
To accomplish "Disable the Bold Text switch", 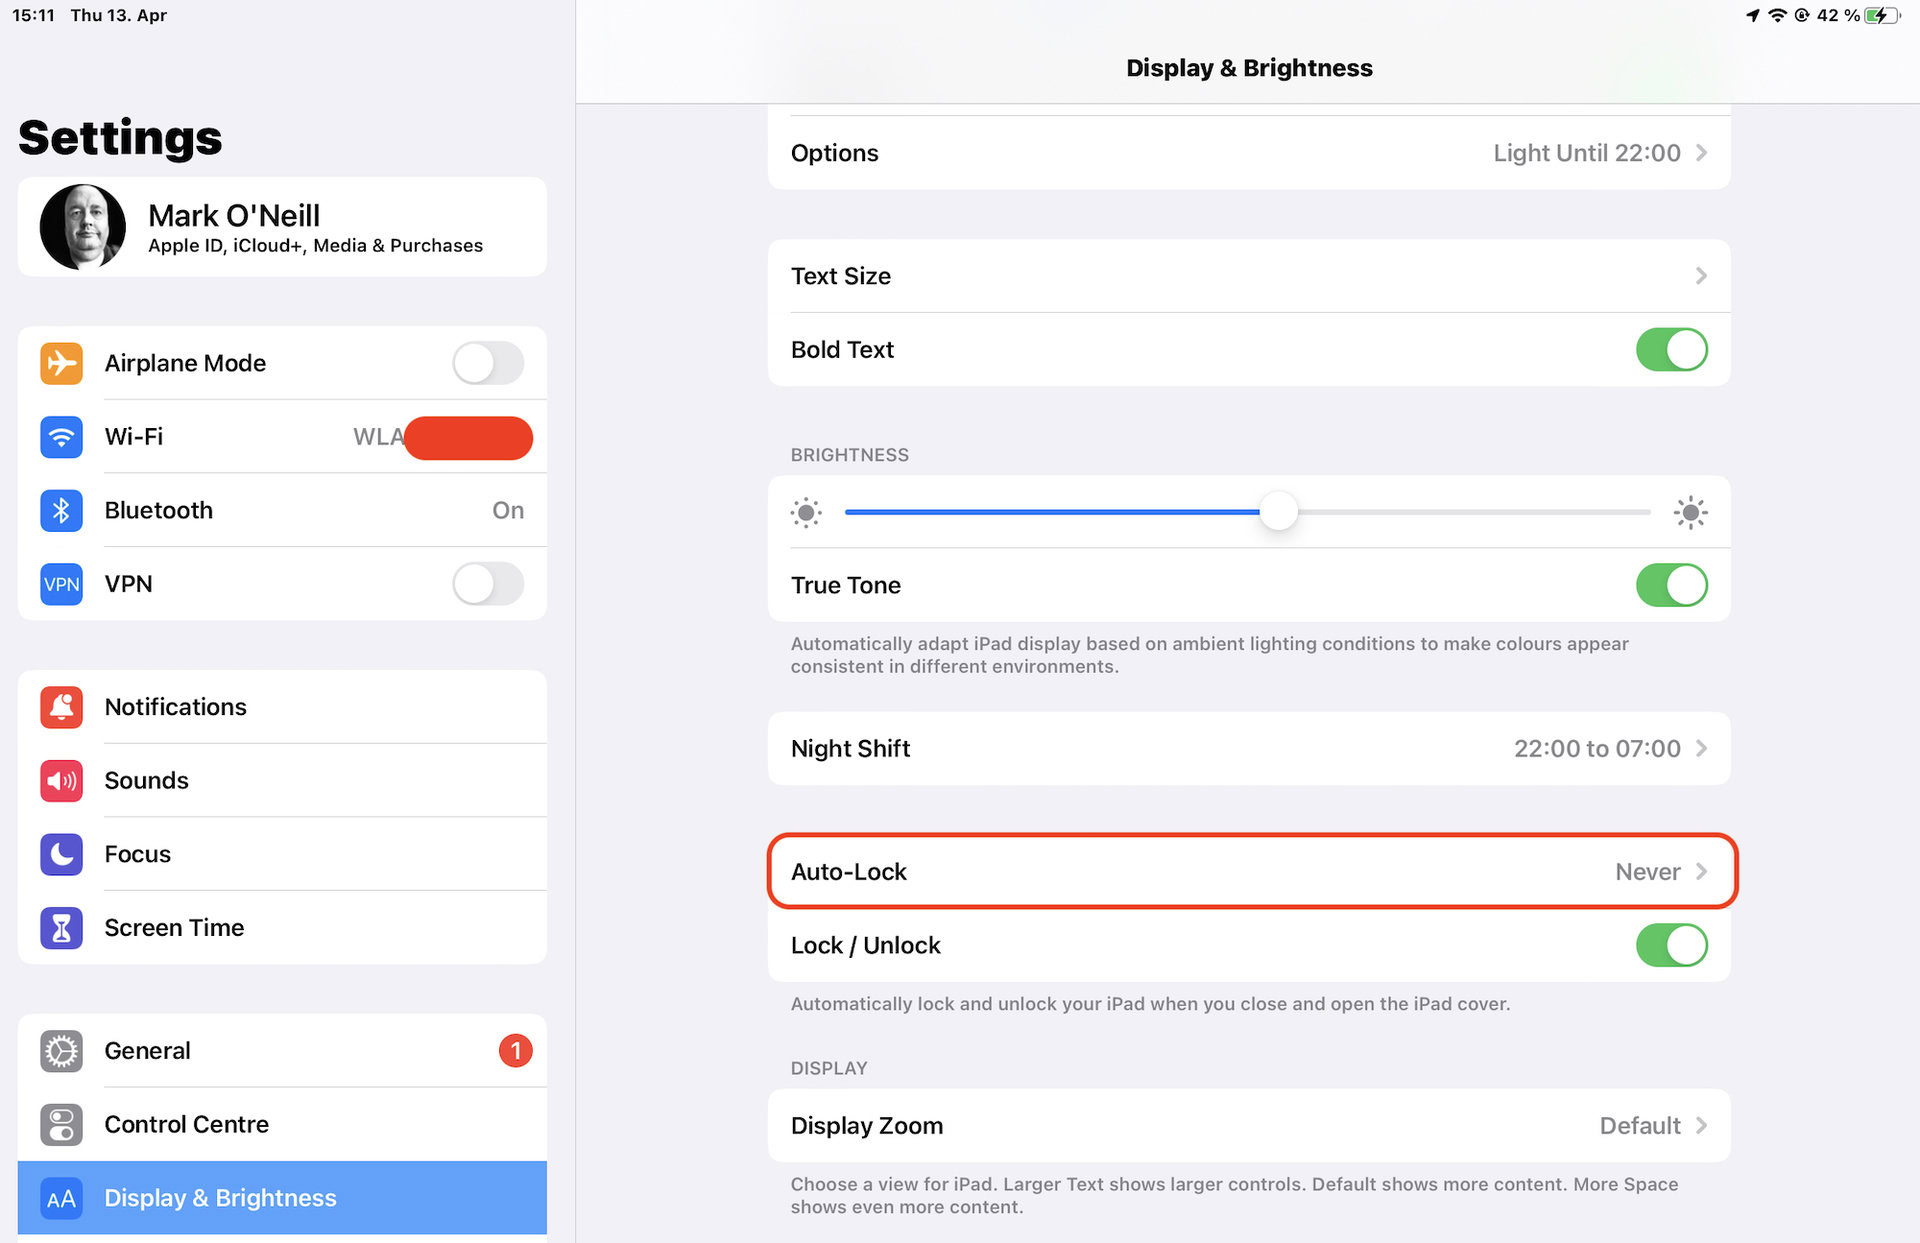I will [1671, 350].
